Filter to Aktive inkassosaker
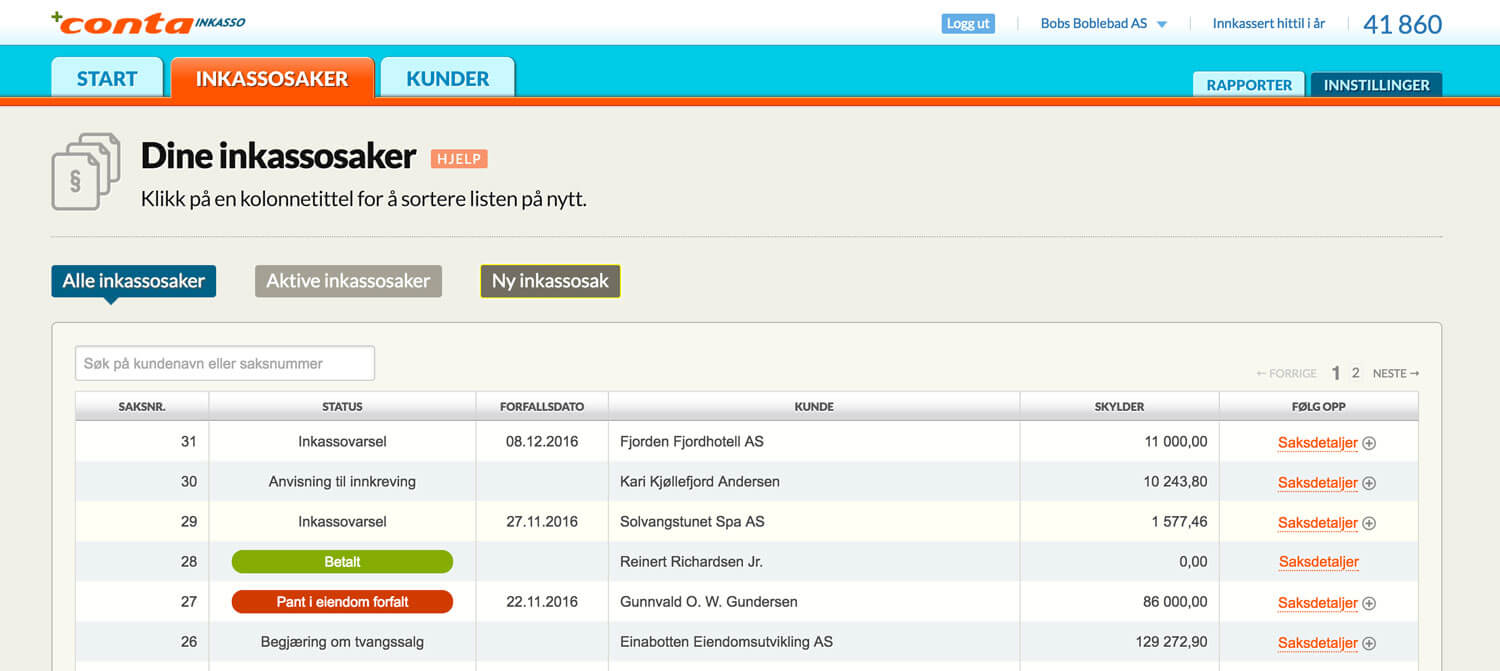Screen dimensions: 1500x671 [348, 281]
